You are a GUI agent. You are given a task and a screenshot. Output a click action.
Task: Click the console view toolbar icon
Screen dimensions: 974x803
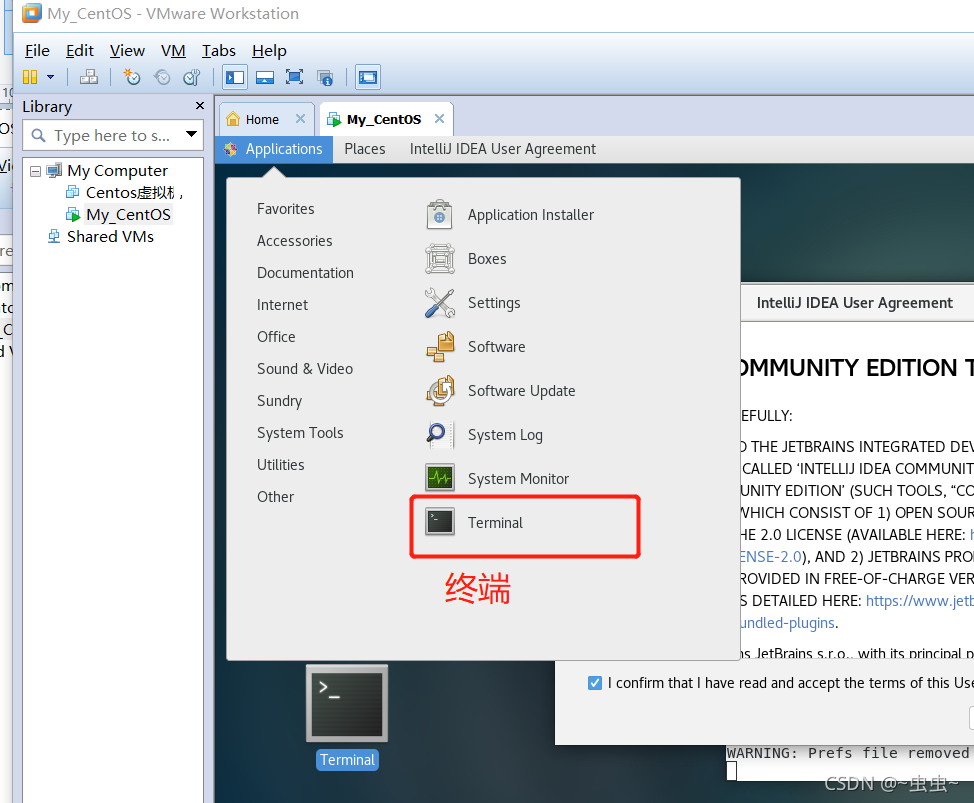click(368, 77)
